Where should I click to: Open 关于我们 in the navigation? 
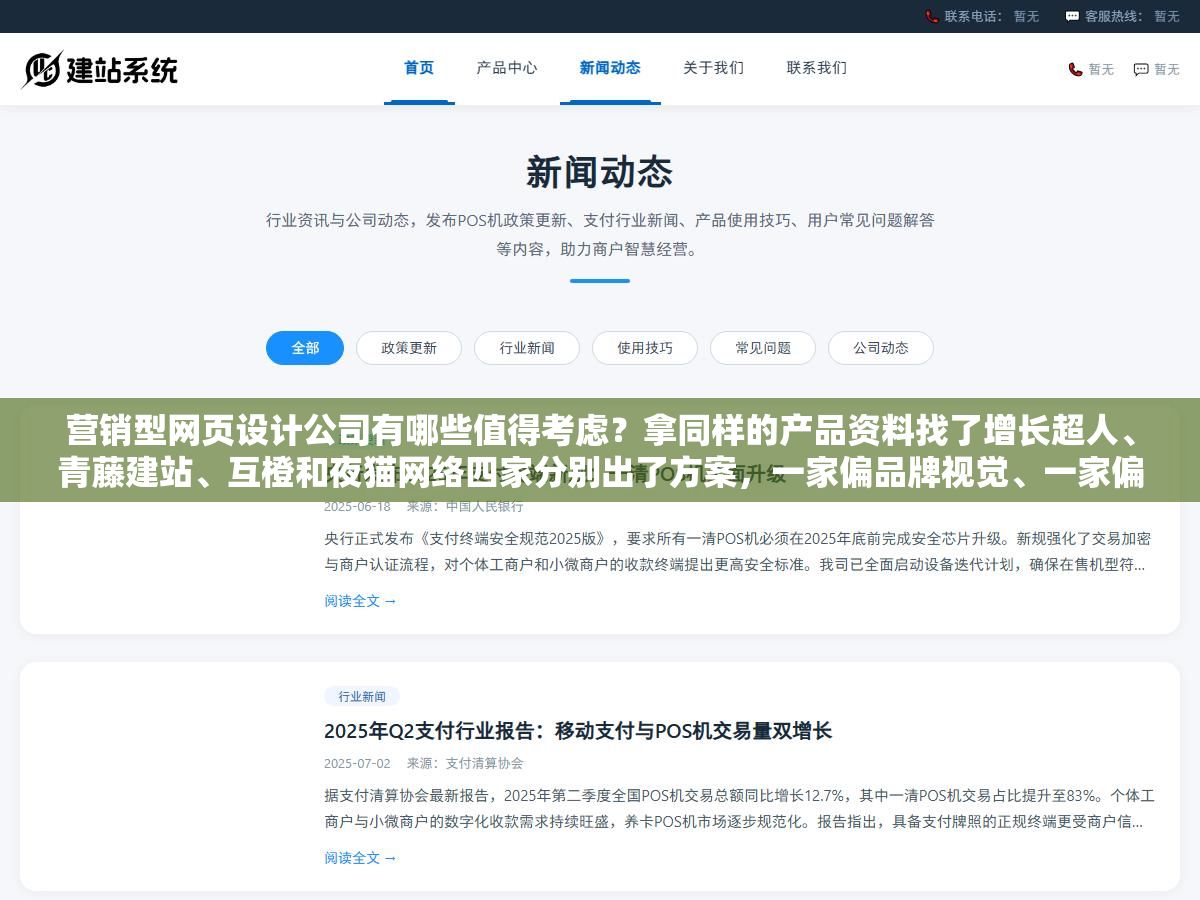pos(713,68)
